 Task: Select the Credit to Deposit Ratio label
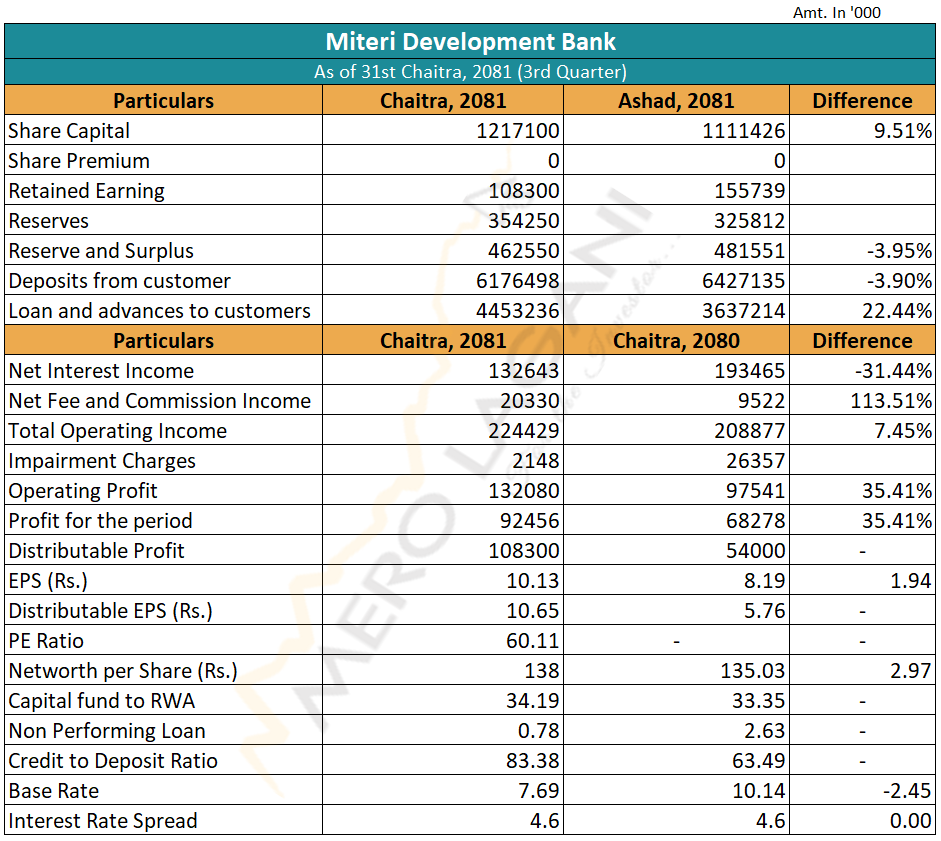[113, 761]
